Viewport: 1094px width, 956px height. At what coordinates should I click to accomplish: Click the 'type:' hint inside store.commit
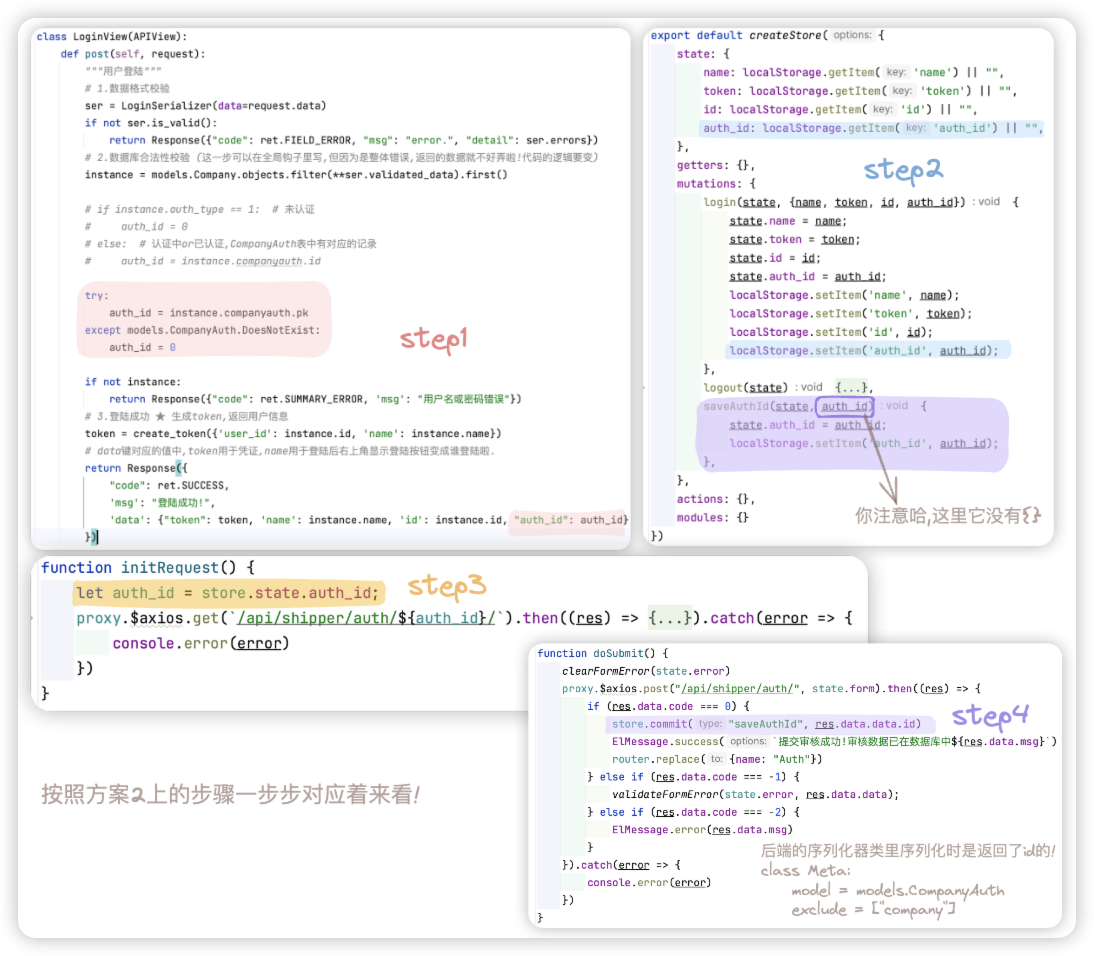click(x=709, y=724)
